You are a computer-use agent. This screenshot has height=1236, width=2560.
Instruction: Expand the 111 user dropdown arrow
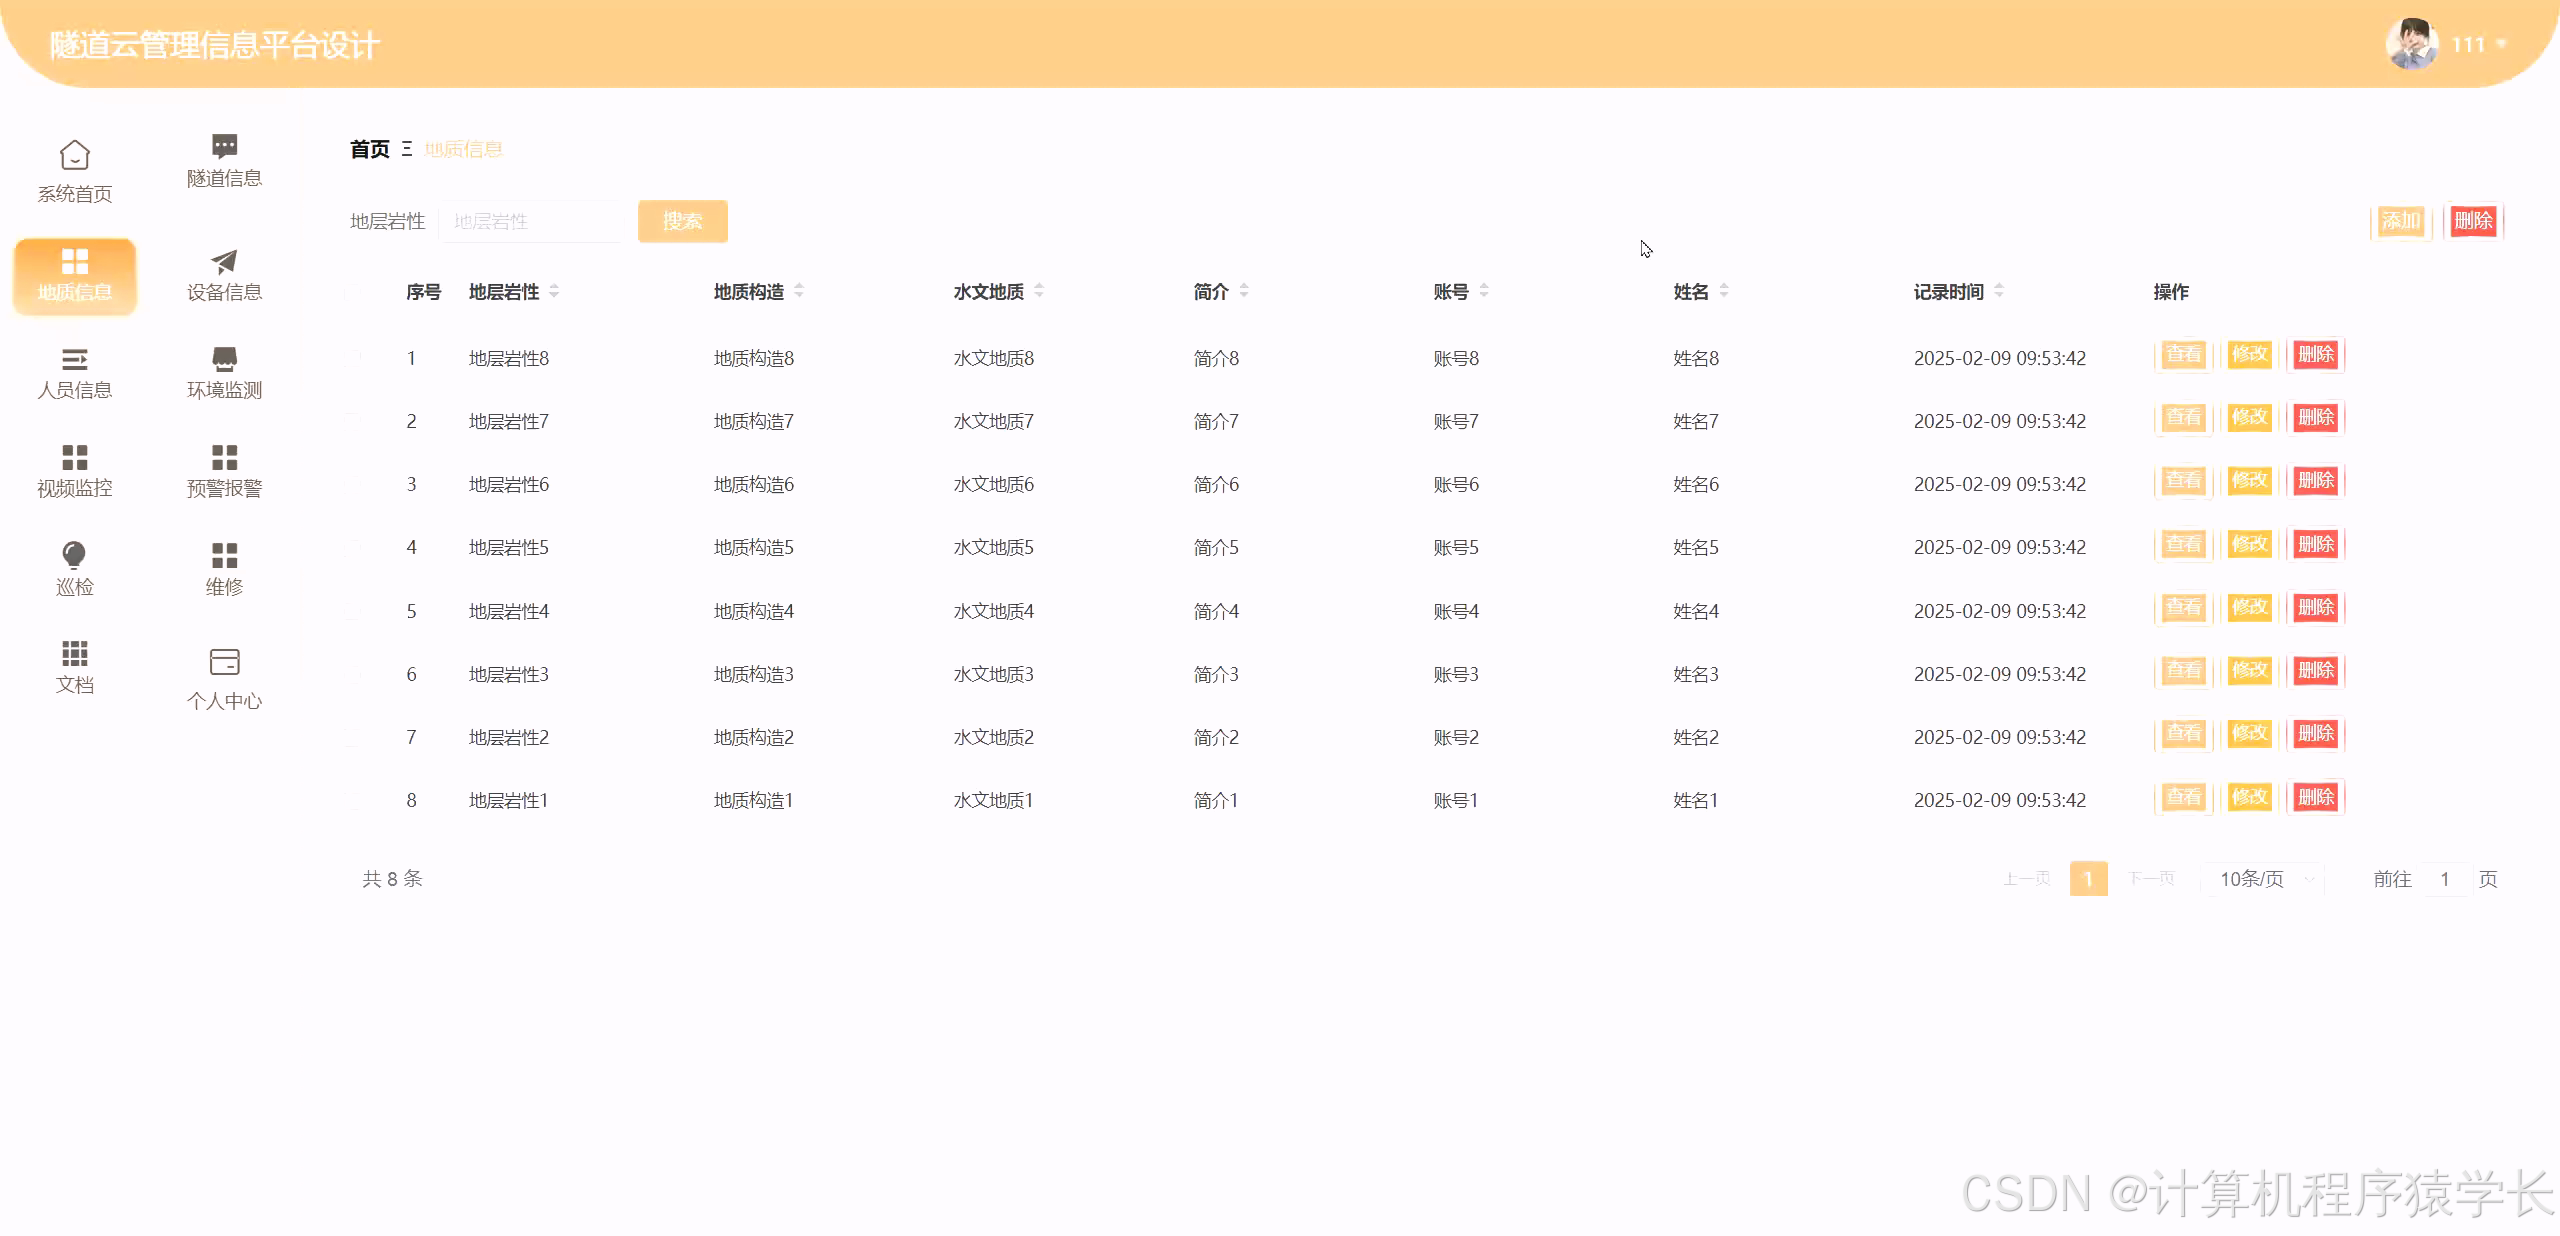(x=2502, y=44)
